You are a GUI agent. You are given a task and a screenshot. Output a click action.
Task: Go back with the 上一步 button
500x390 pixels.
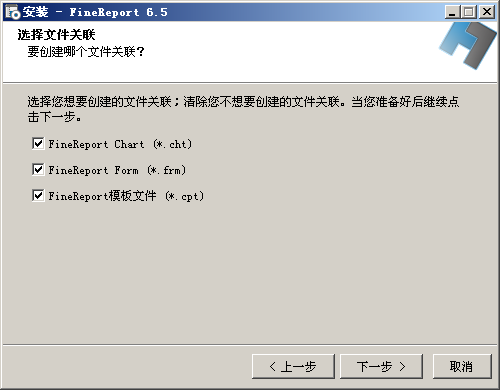click(x=293, y=367)
